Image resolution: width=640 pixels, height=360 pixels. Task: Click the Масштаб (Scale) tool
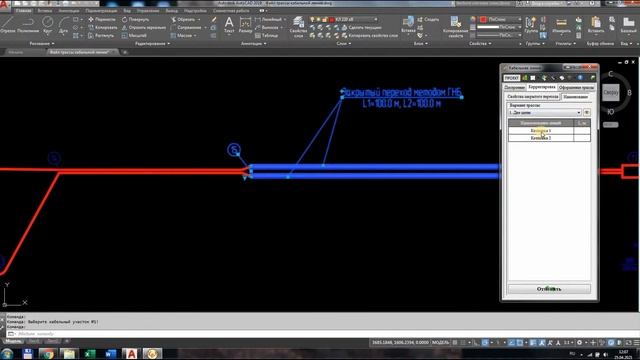(x=134, y=36)
